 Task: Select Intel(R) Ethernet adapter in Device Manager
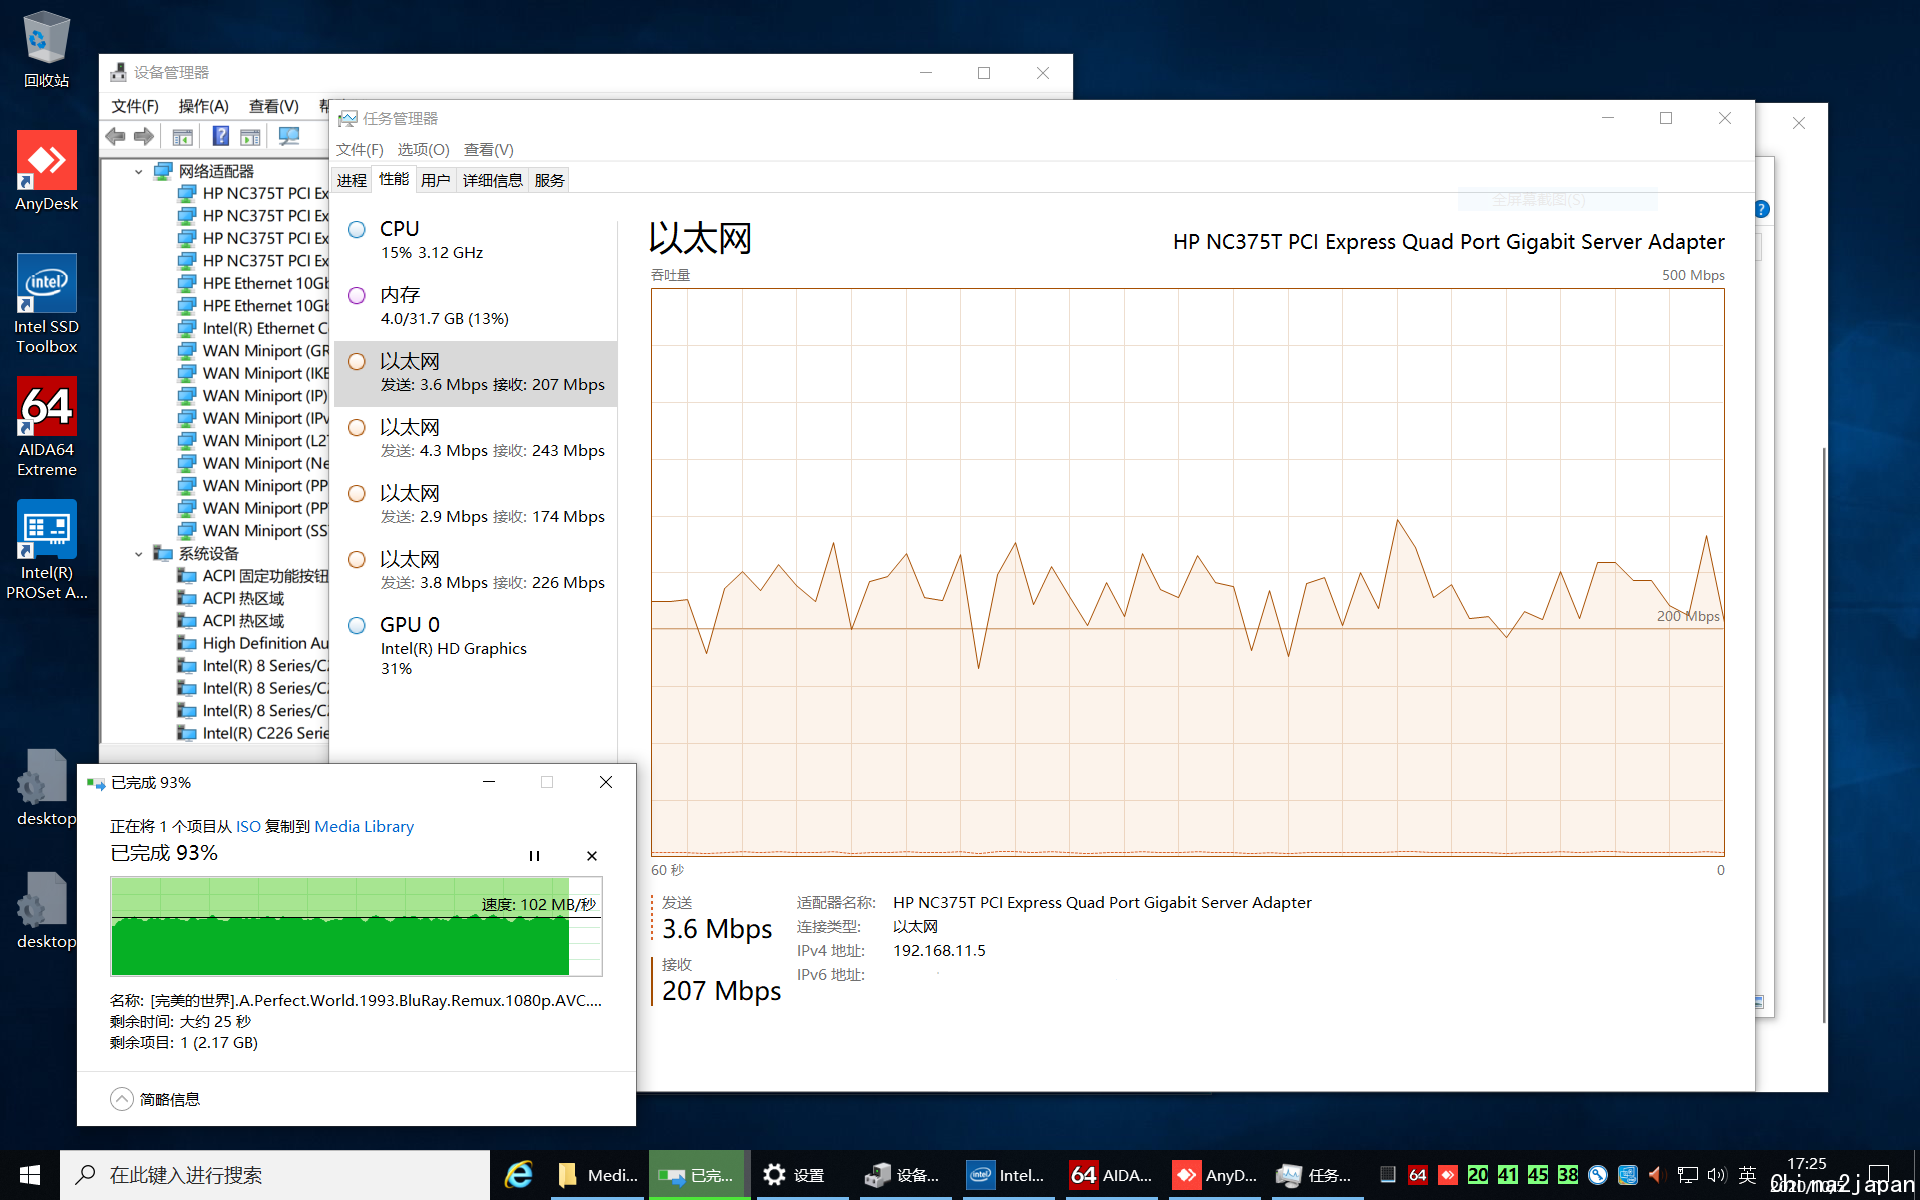tap(253, 329)
